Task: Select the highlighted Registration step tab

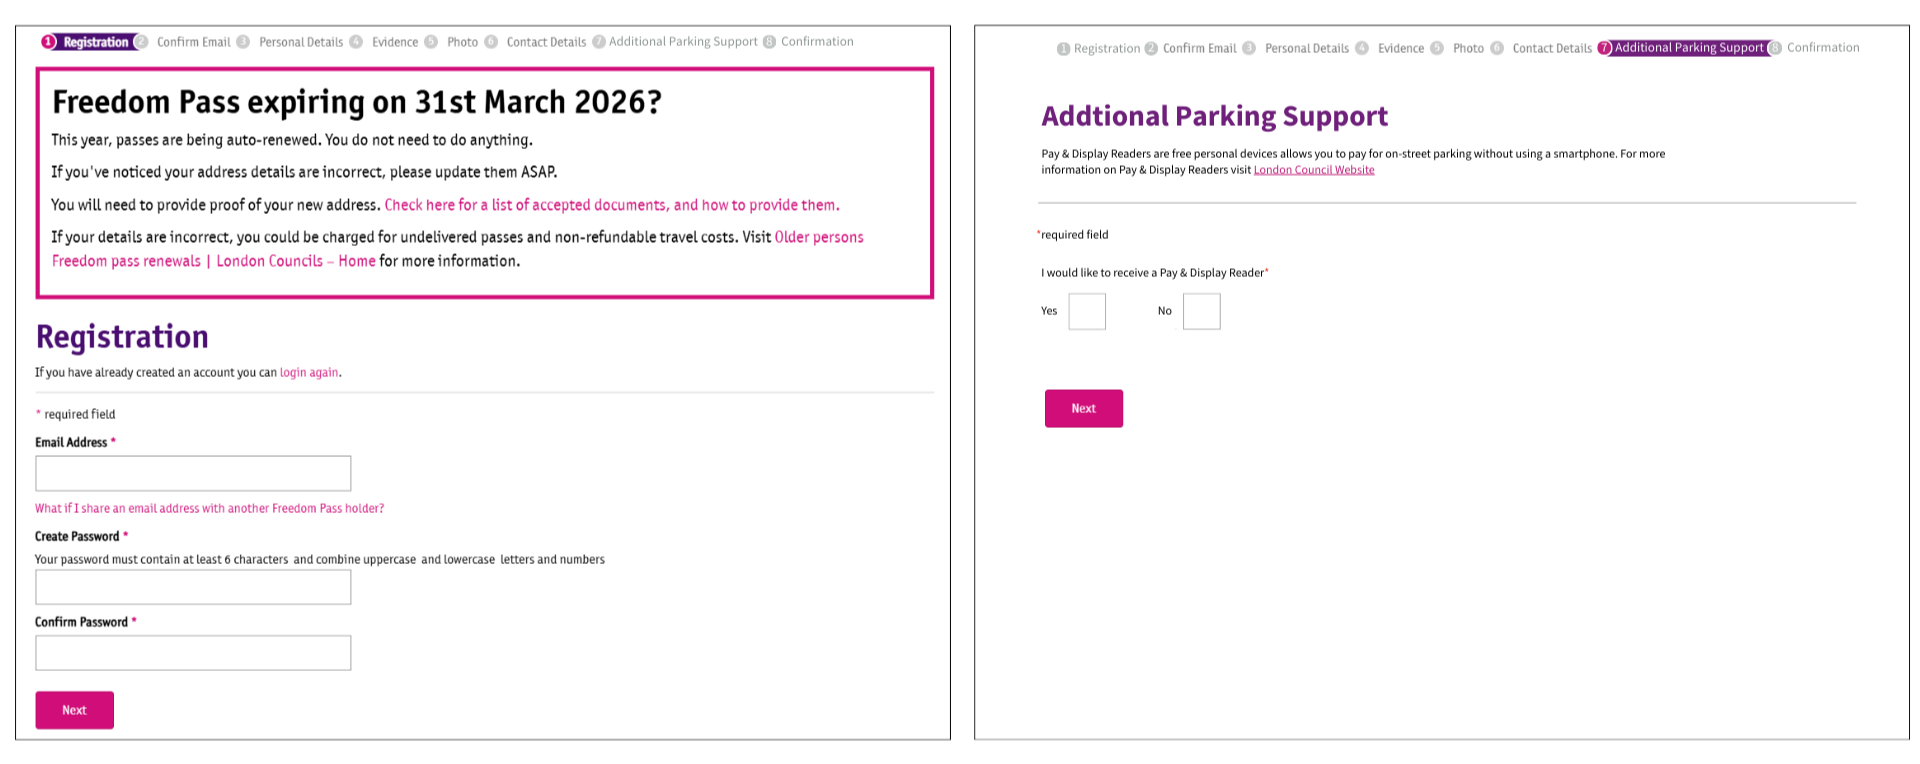Action: click(96, 42)
